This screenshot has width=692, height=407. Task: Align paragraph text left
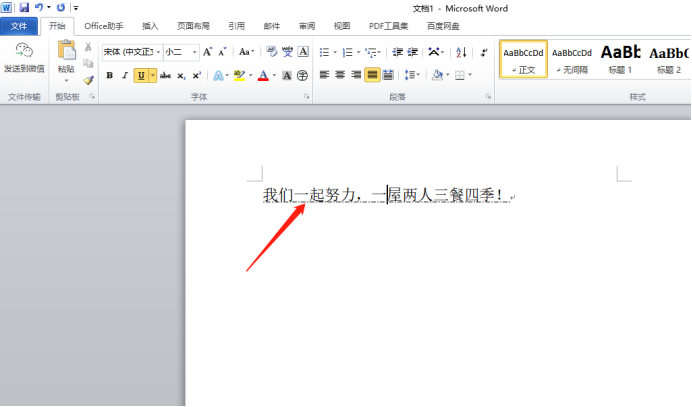pyautogui.click(x=324, y=75)
